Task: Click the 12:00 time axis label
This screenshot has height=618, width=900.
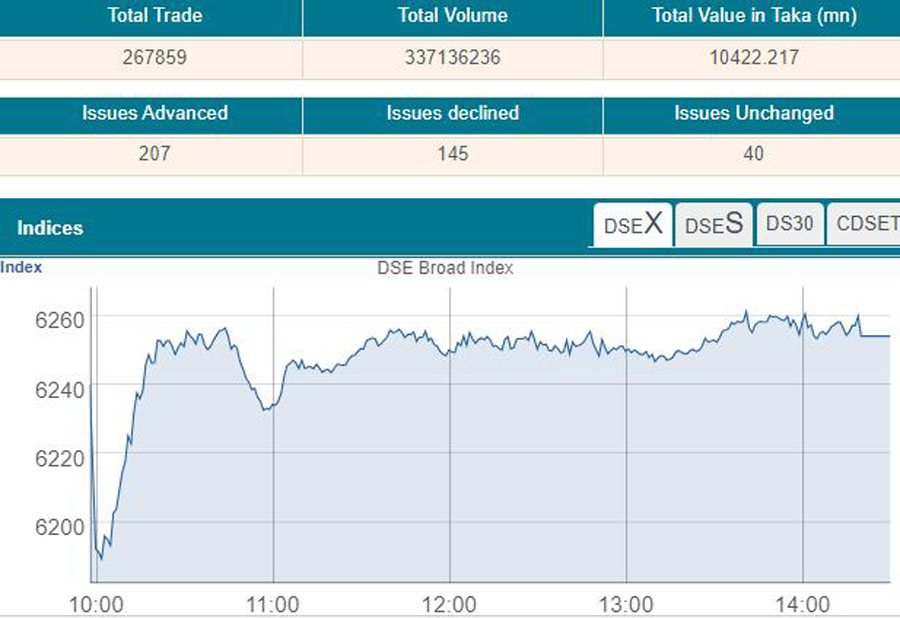Action: [449, 605]
